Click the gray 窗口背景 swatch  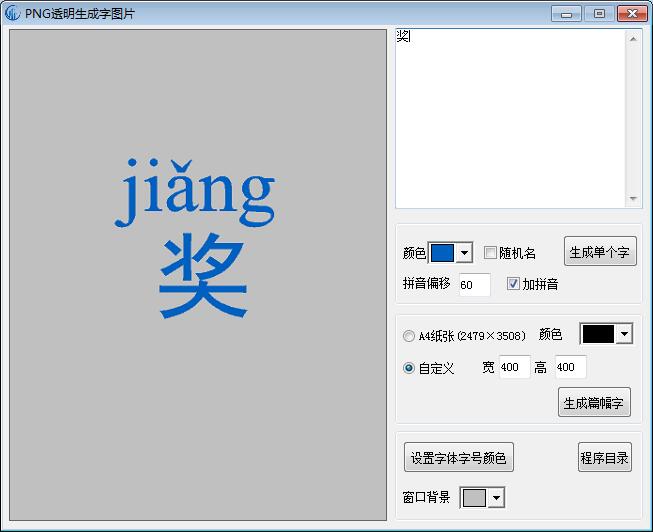pos(474,497)
